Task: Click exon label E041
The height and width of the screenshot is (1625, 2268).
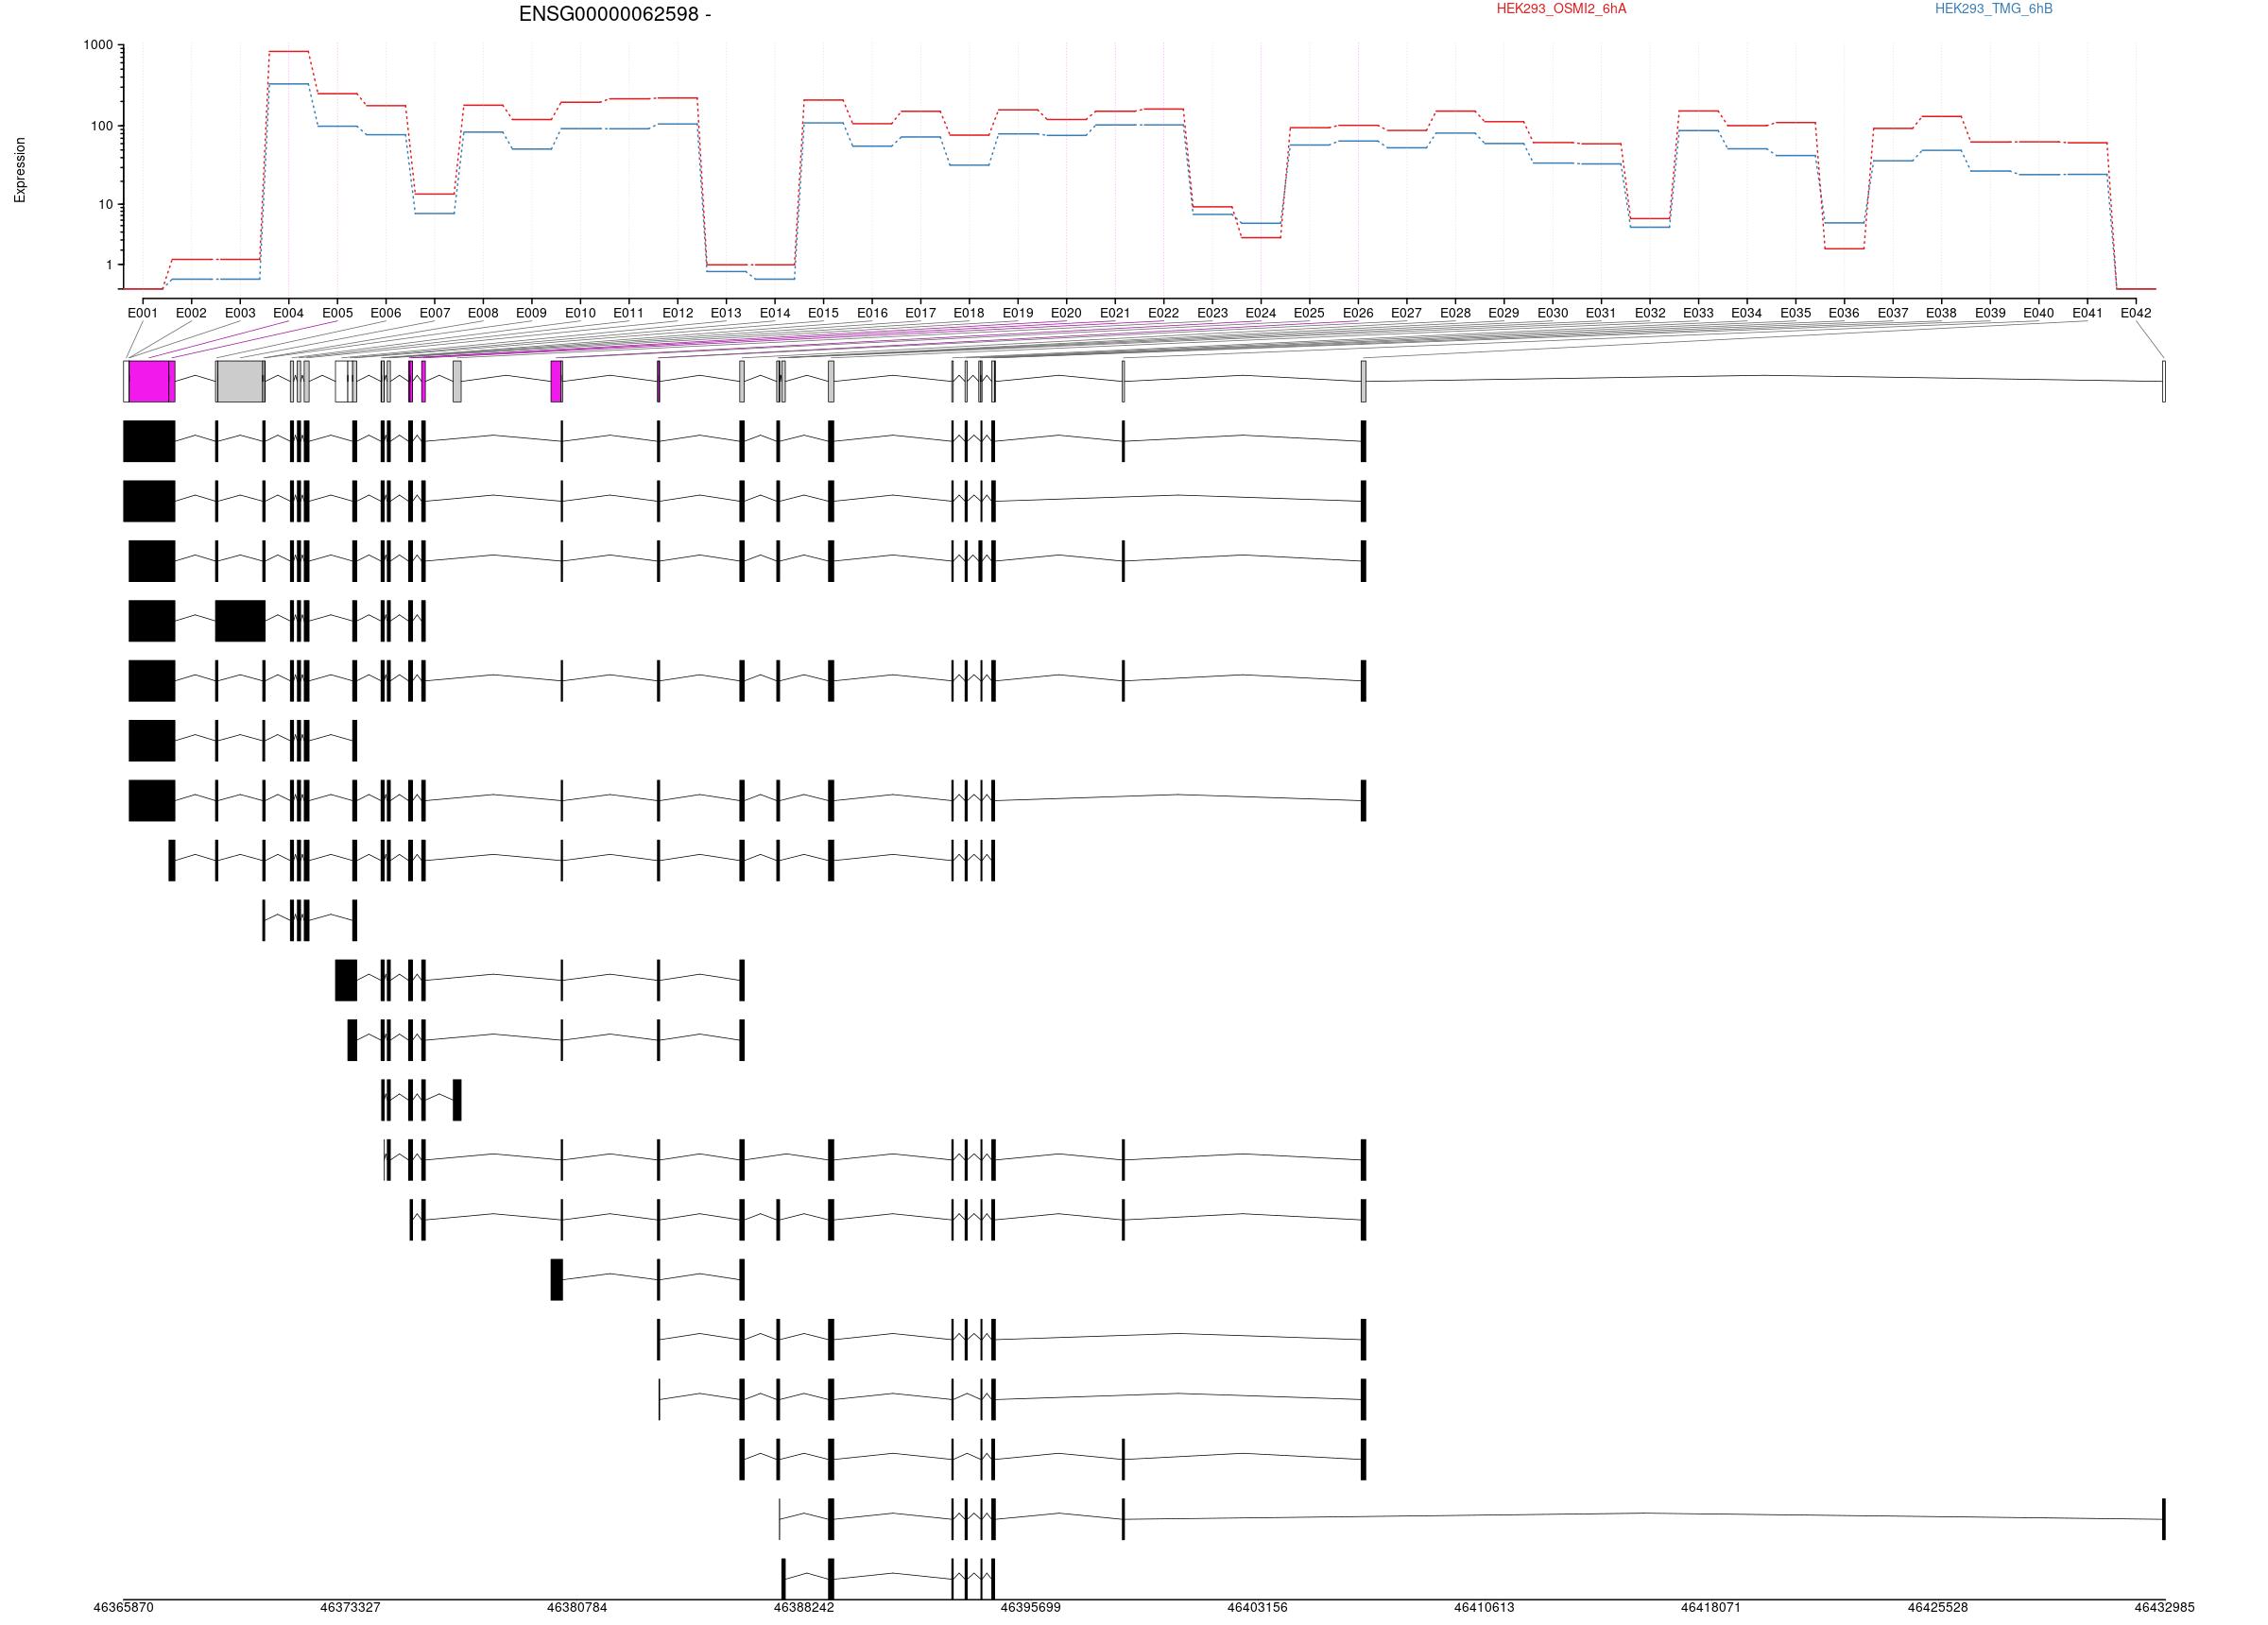Action: click(2087, 313)
